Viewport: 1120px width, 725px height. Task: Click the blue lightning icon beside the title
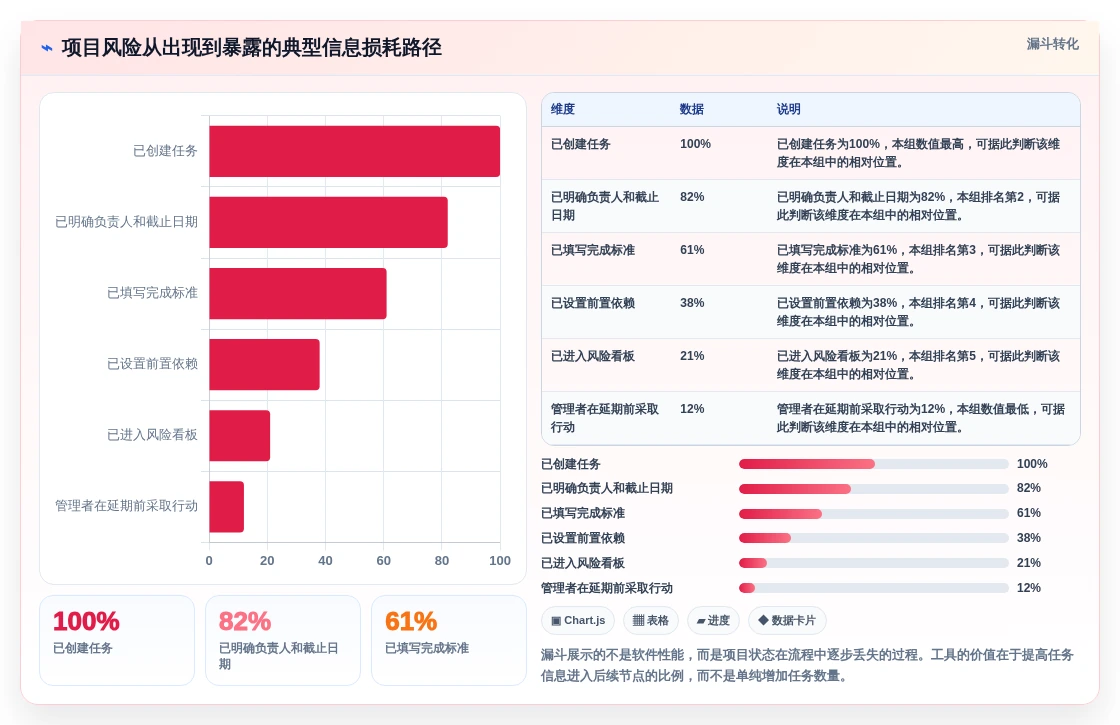coord(47,48)
